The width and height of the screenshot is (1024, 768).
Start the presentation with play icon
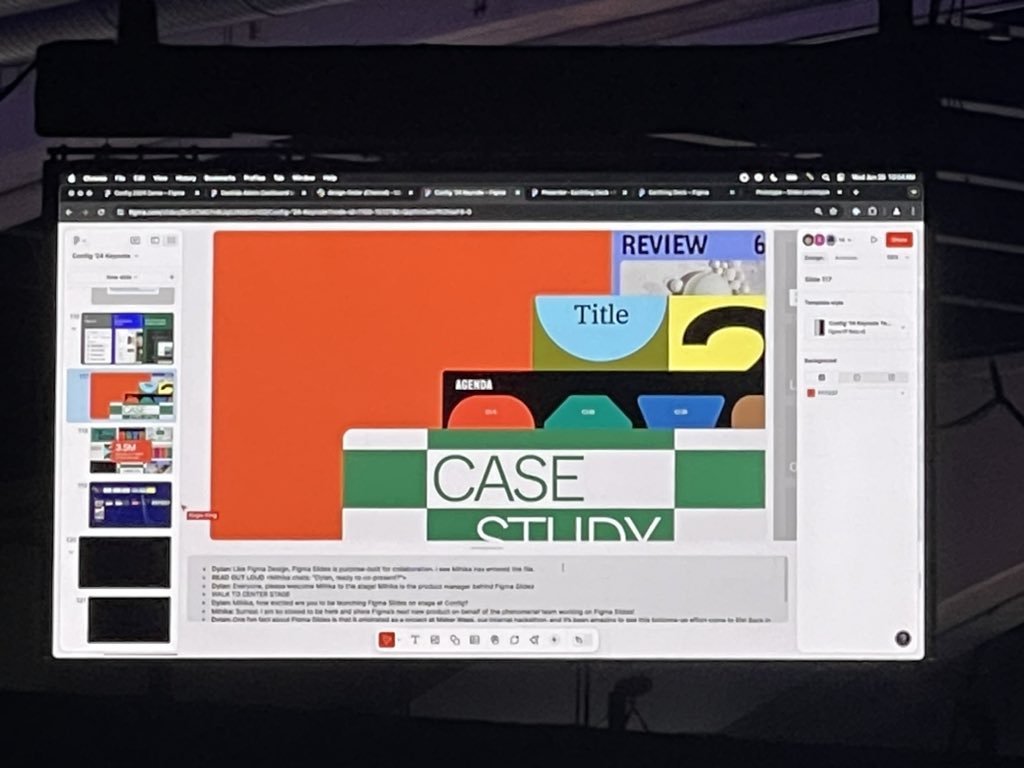click(x=874, y=240)
